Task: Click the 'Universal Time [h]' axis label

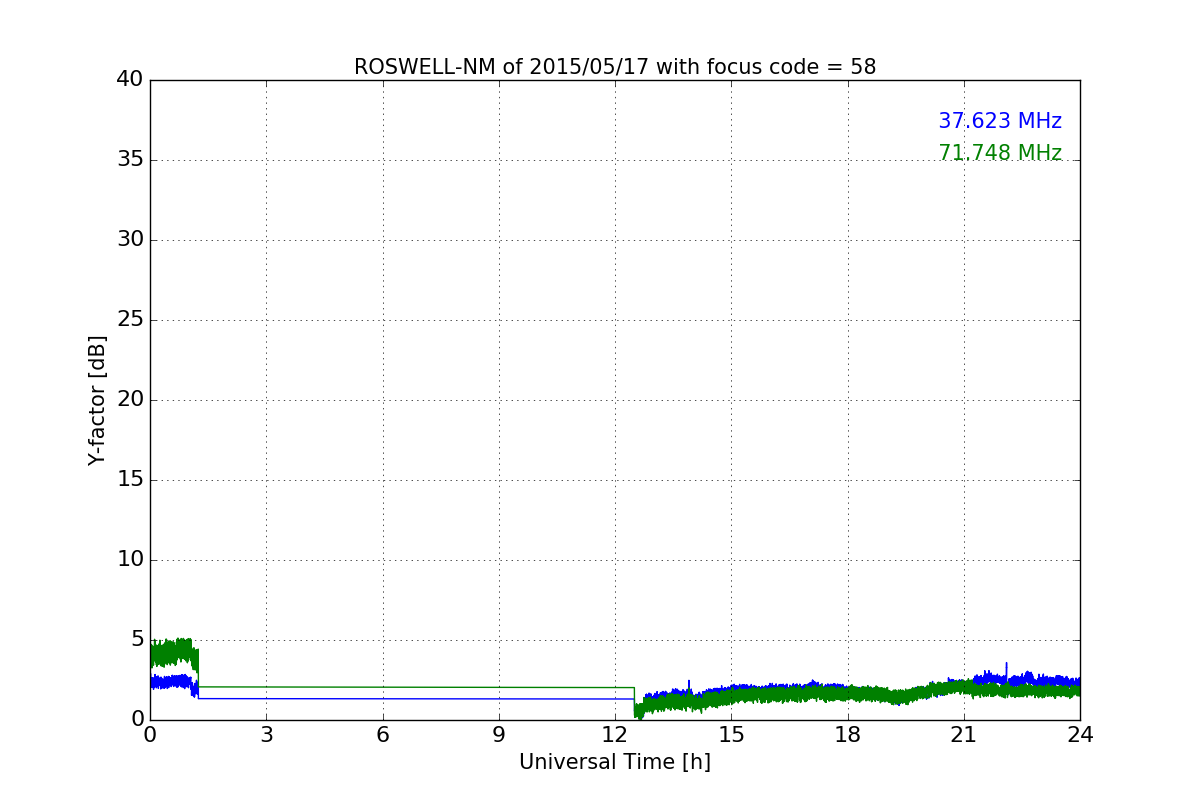Action: point(615,762)
